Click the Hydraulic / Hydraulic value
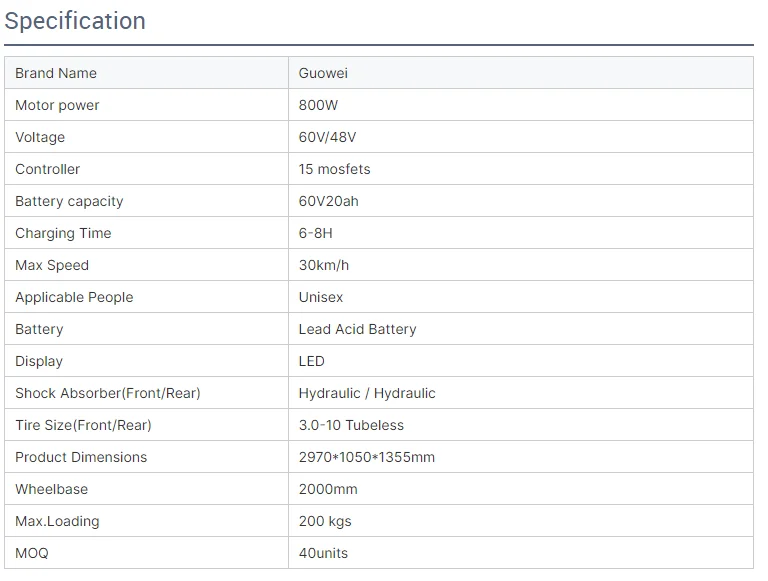Image resolution: width=768 pixels, height=581 pixels. tap(367, 393)
